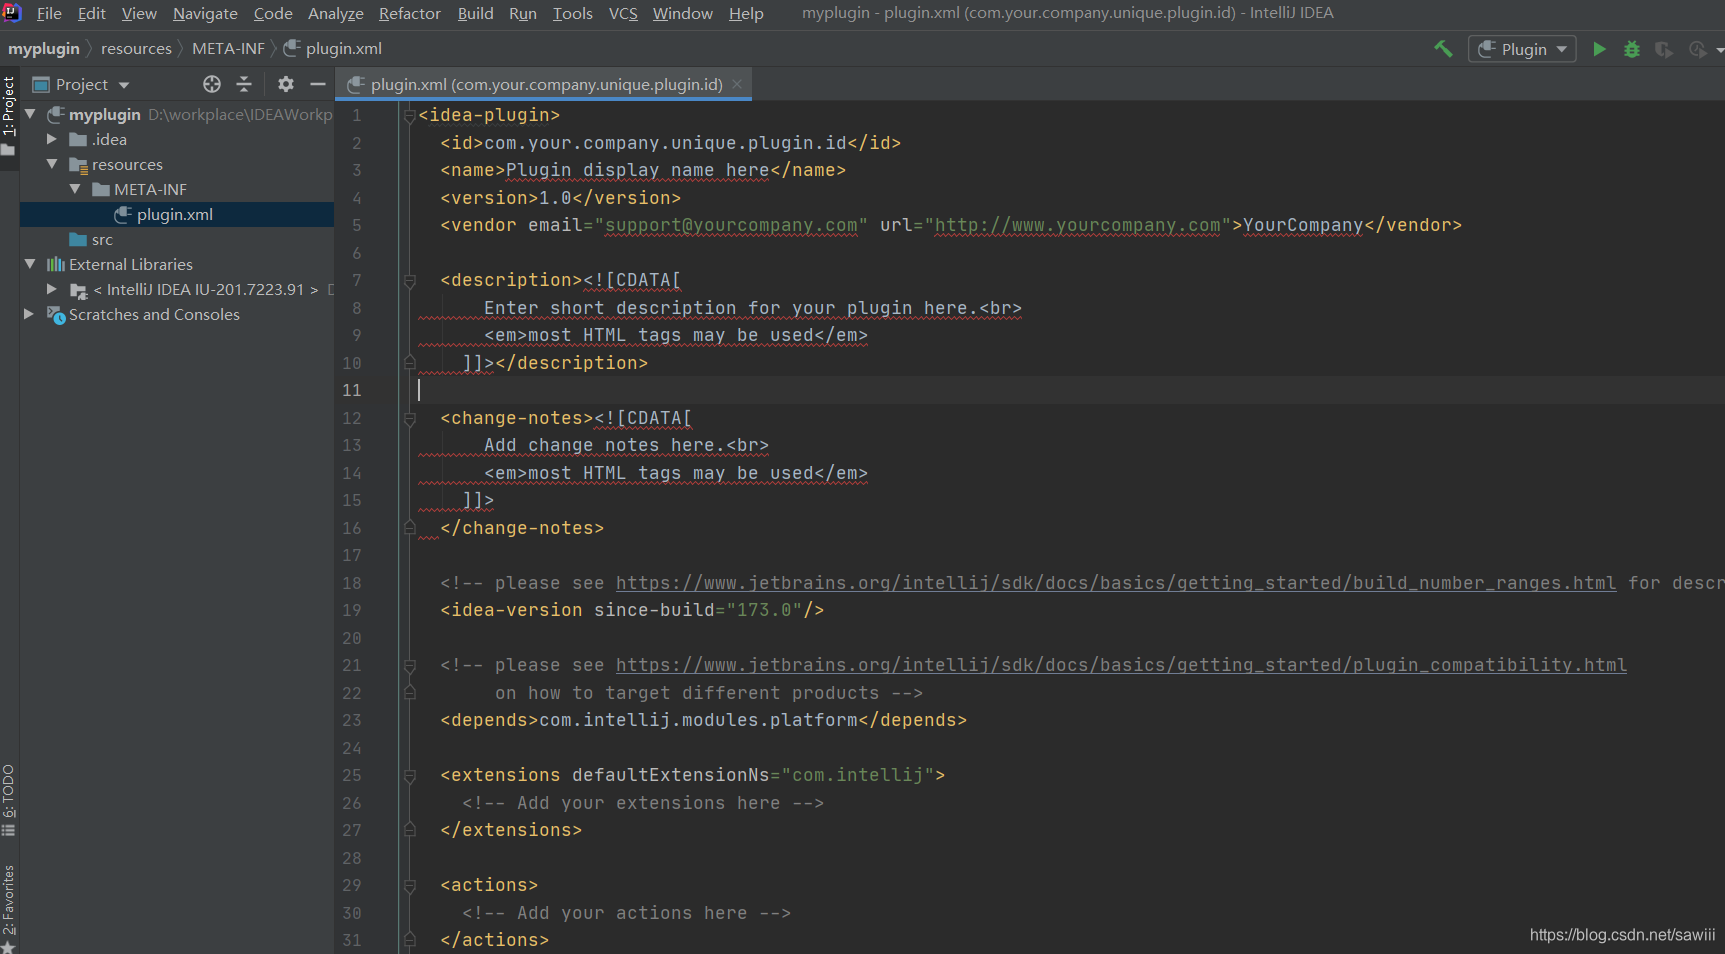Image resolution: width=1725 pixels, height=954 pixels.
Task: Open the 2: Favorites tool window
Action: click(9, 907)
